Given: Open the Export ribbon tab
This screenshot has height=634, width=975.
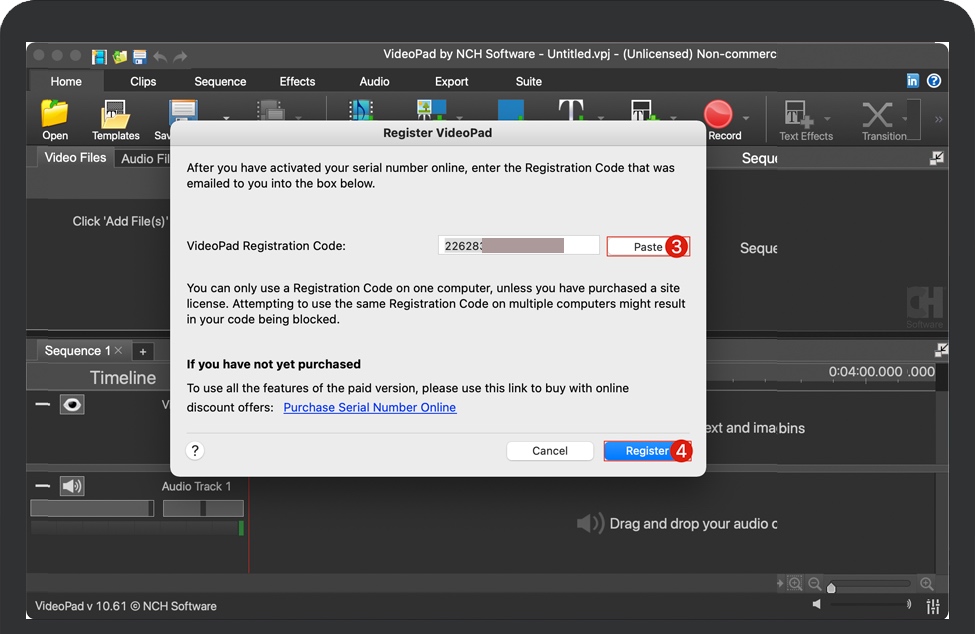Looking at the screenshot, I should click(x=451, y=82).
